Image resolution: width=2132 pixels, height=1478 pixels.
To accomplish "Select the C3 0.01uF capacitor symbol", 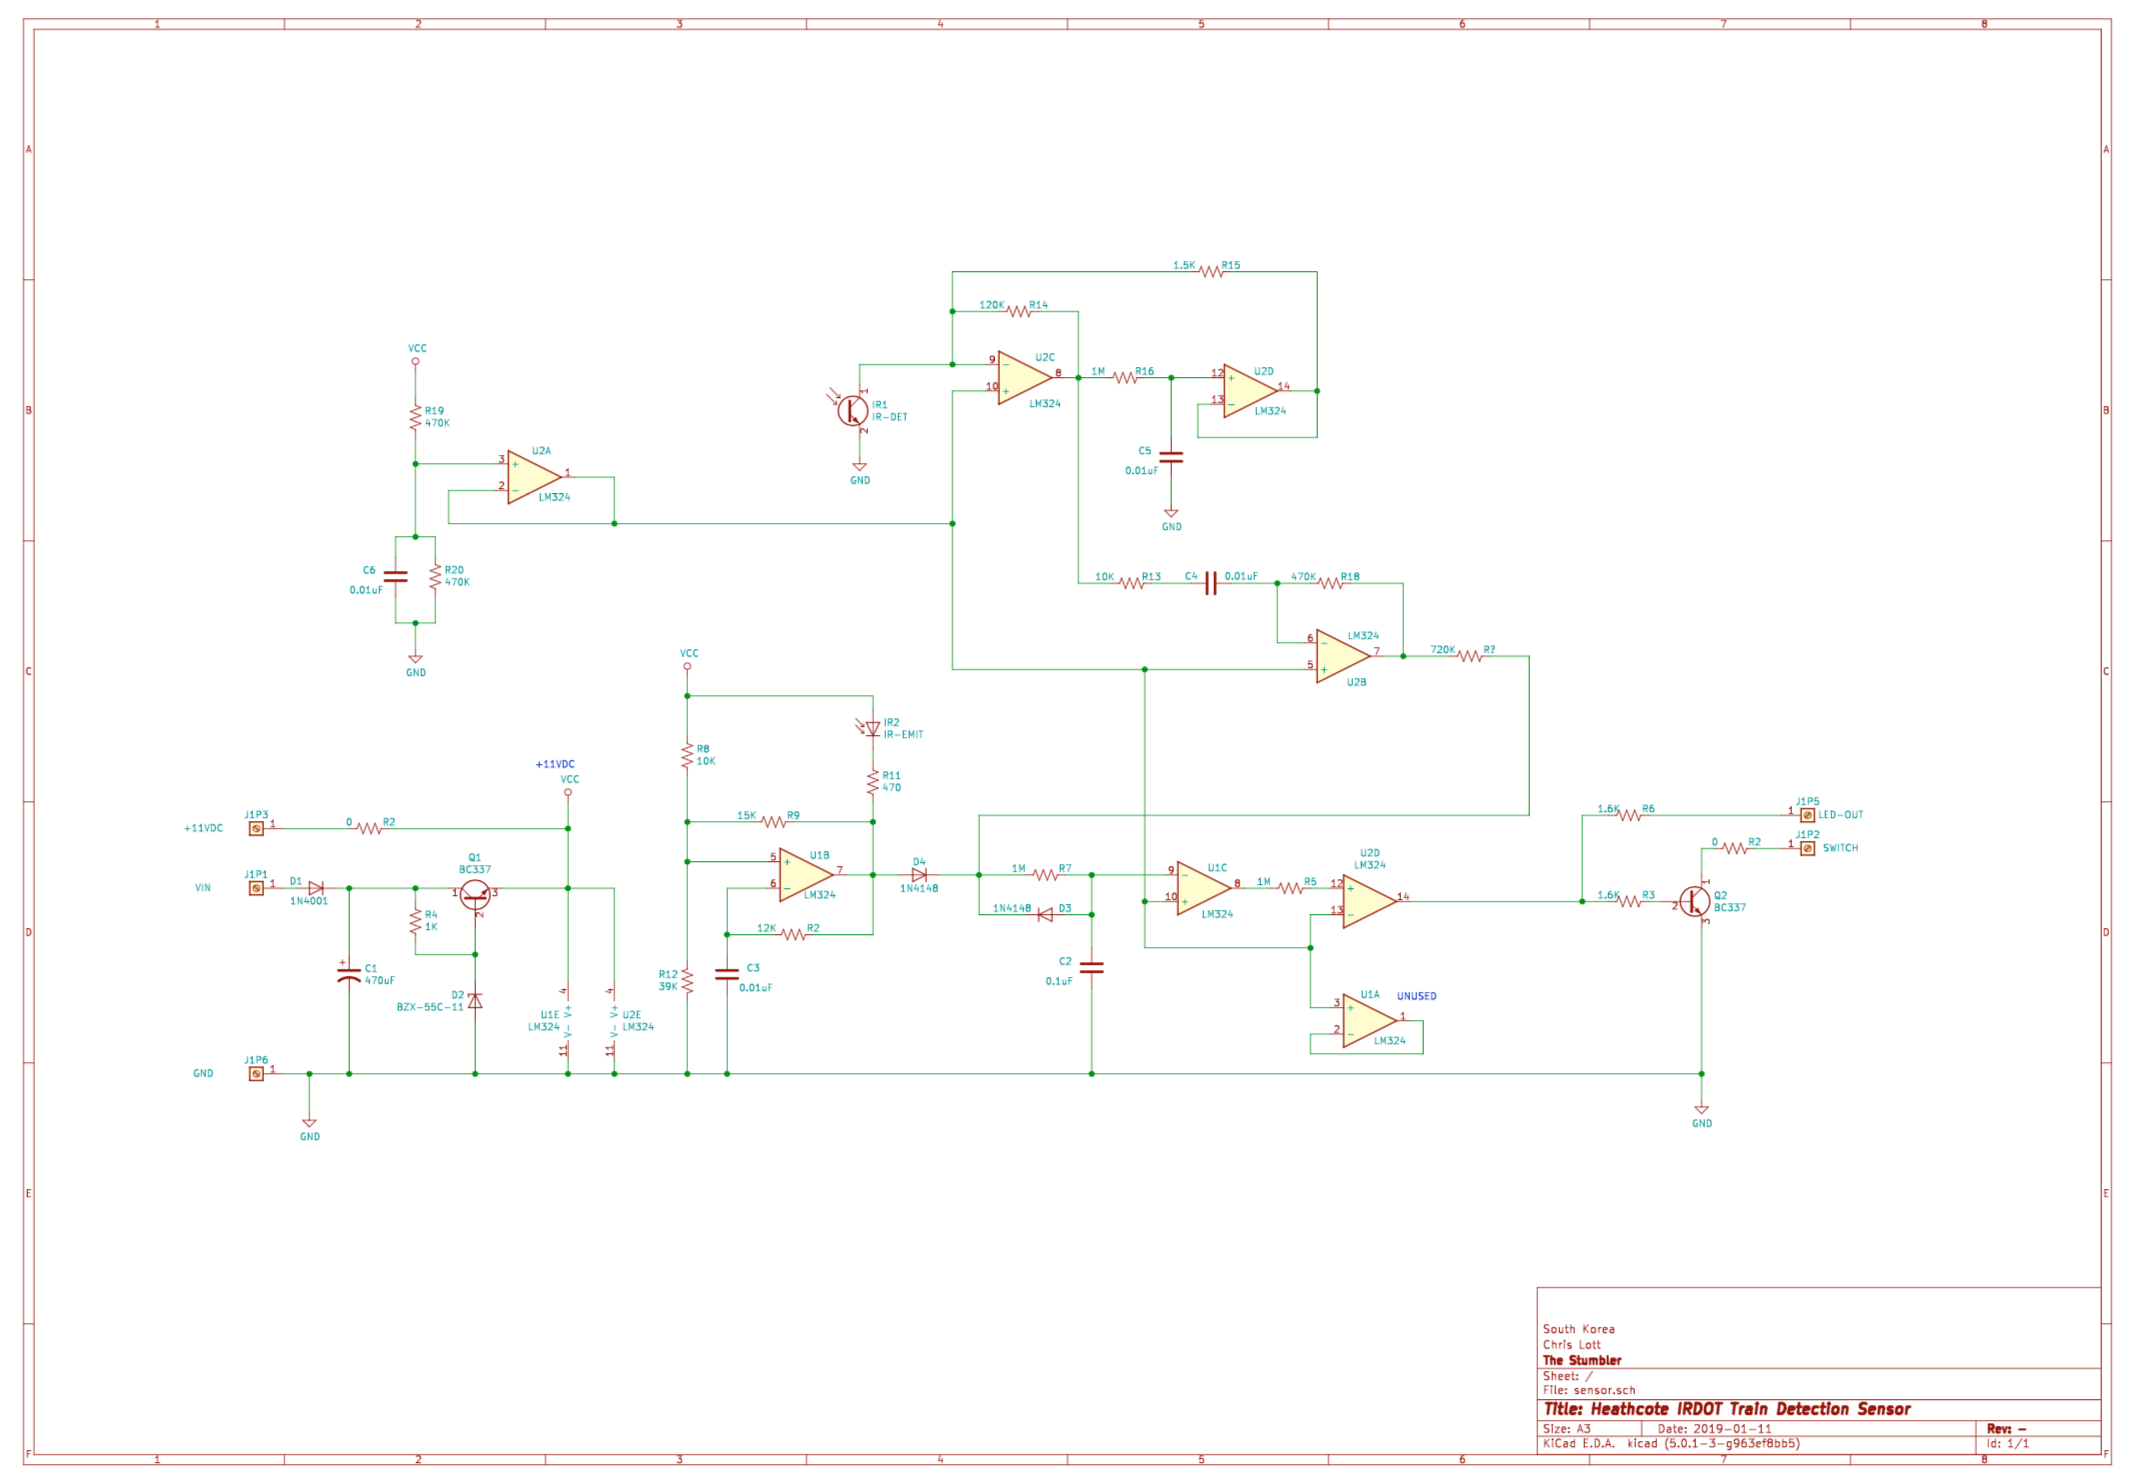I will coord(726,974).
